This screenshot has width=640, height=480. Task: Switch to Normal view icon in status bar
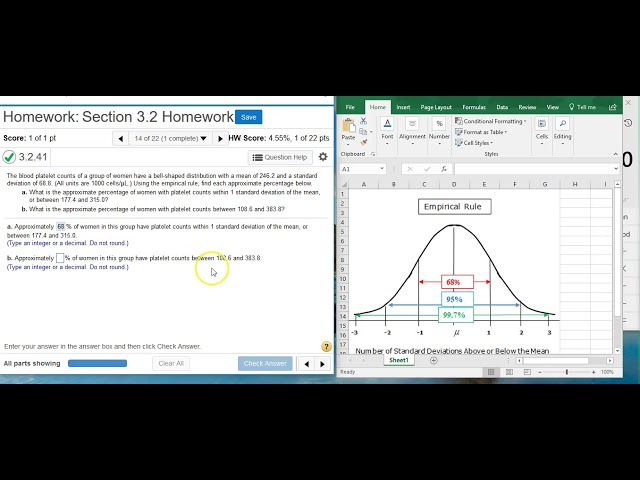click(x=491, y=372)
